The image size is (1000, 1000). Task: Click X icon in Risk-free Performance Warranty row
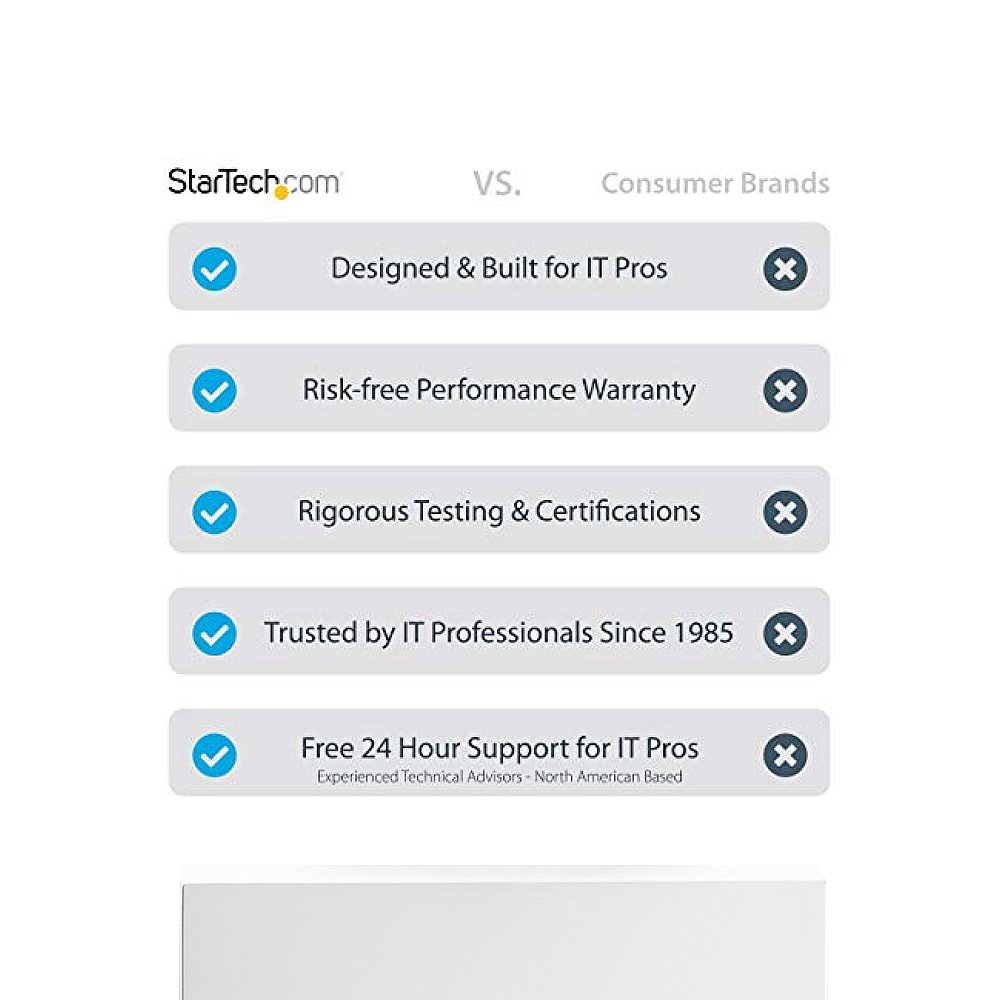[x=785, y=390]
